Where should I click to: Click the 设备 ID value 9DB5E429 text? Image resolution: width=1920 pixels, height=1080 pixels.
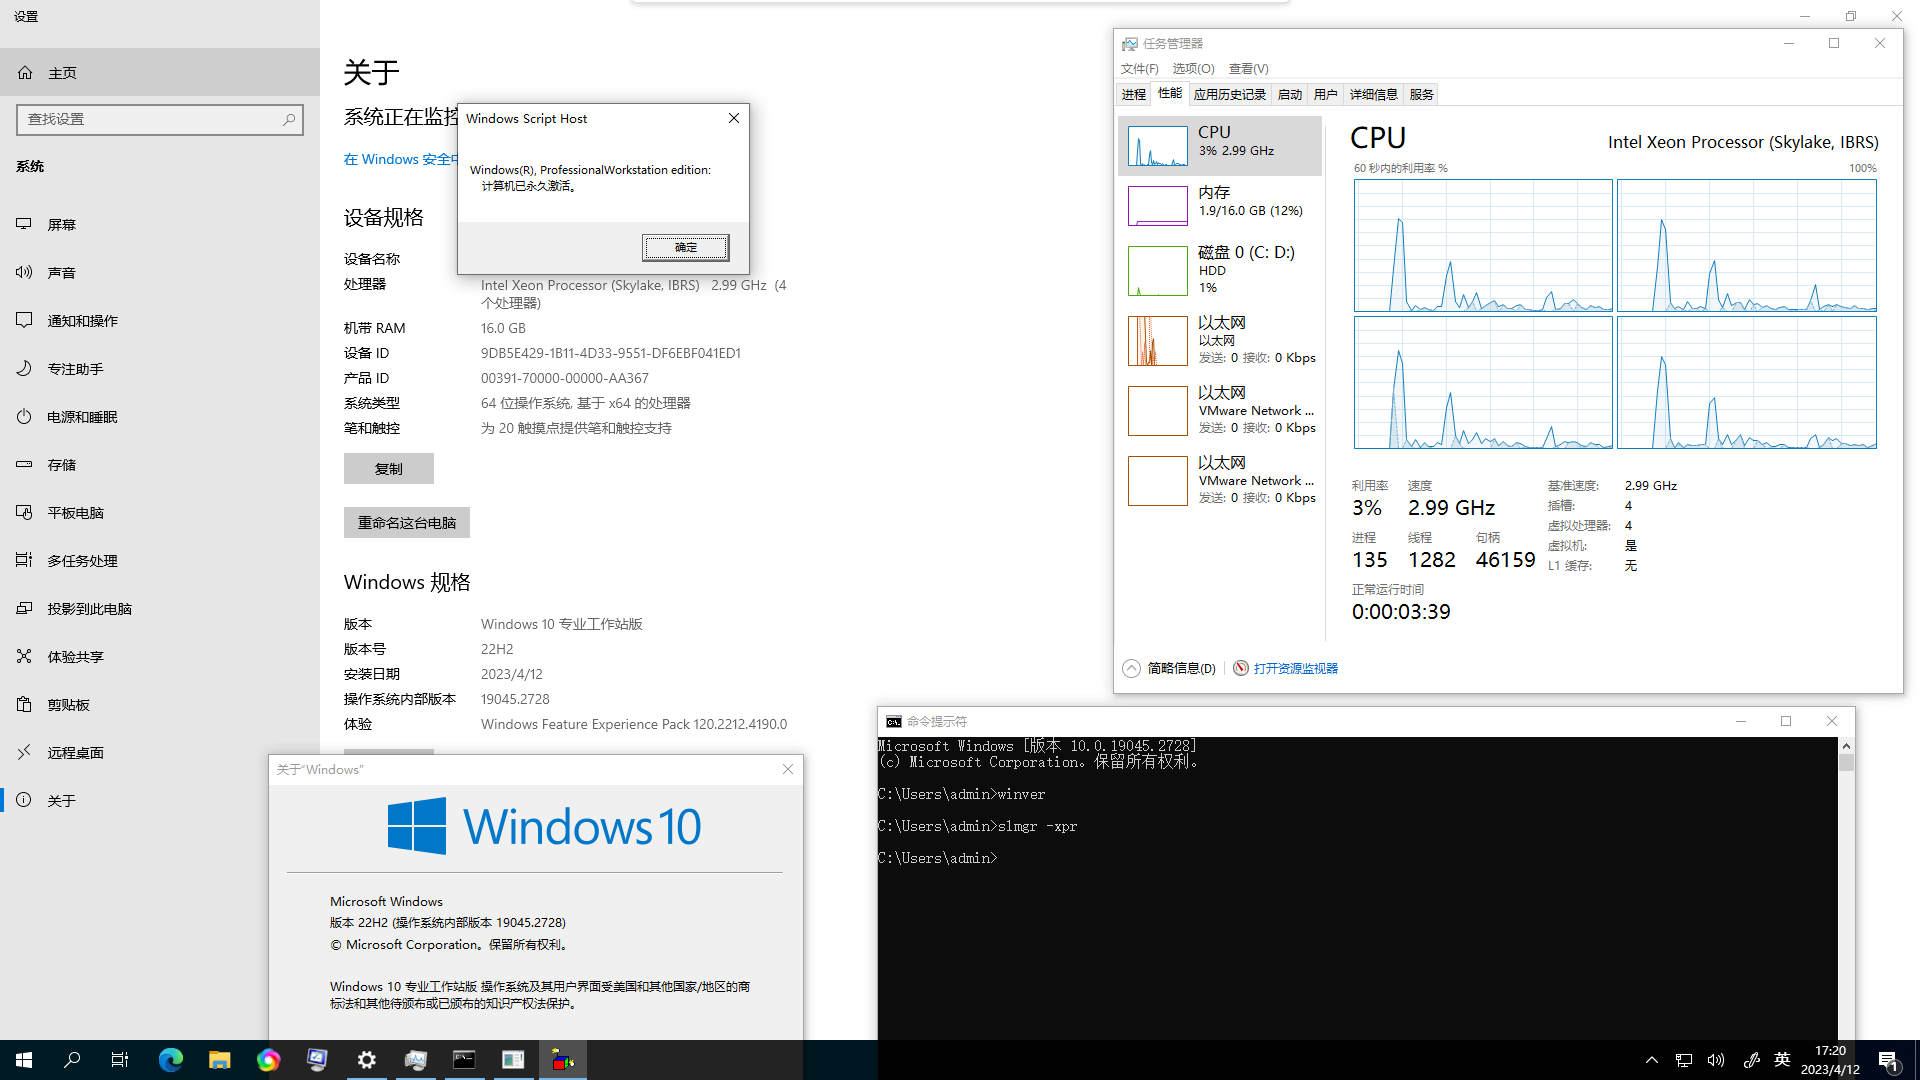point(611,353)
